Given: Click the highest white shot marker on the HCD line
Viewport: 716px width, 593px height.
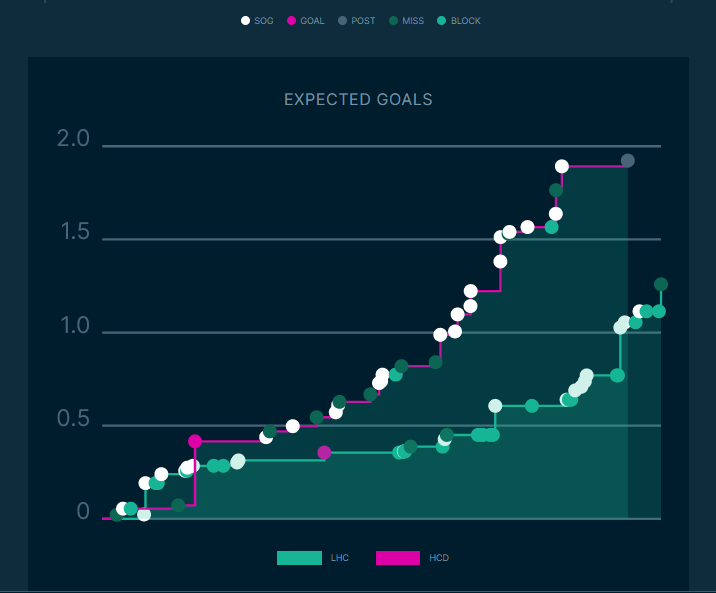Looking at the screenshot, I should click(562, 166).
